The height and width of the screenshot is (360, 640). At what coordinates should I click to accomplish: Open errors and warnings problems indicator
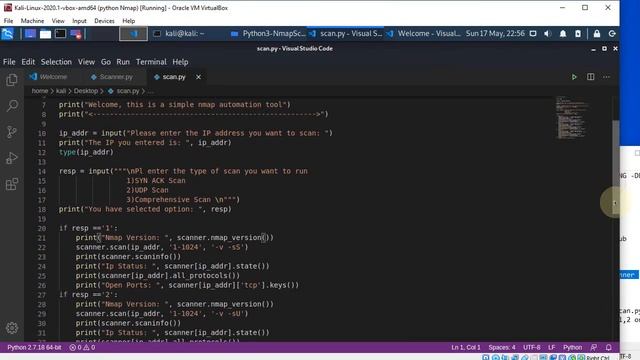[x=82, y=347]
